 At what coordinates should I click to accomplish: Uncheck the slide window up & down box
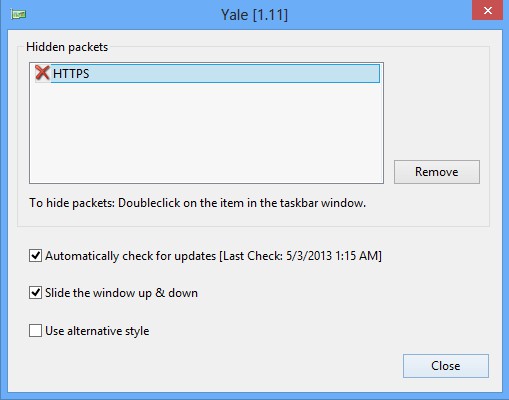click(35, 293)
